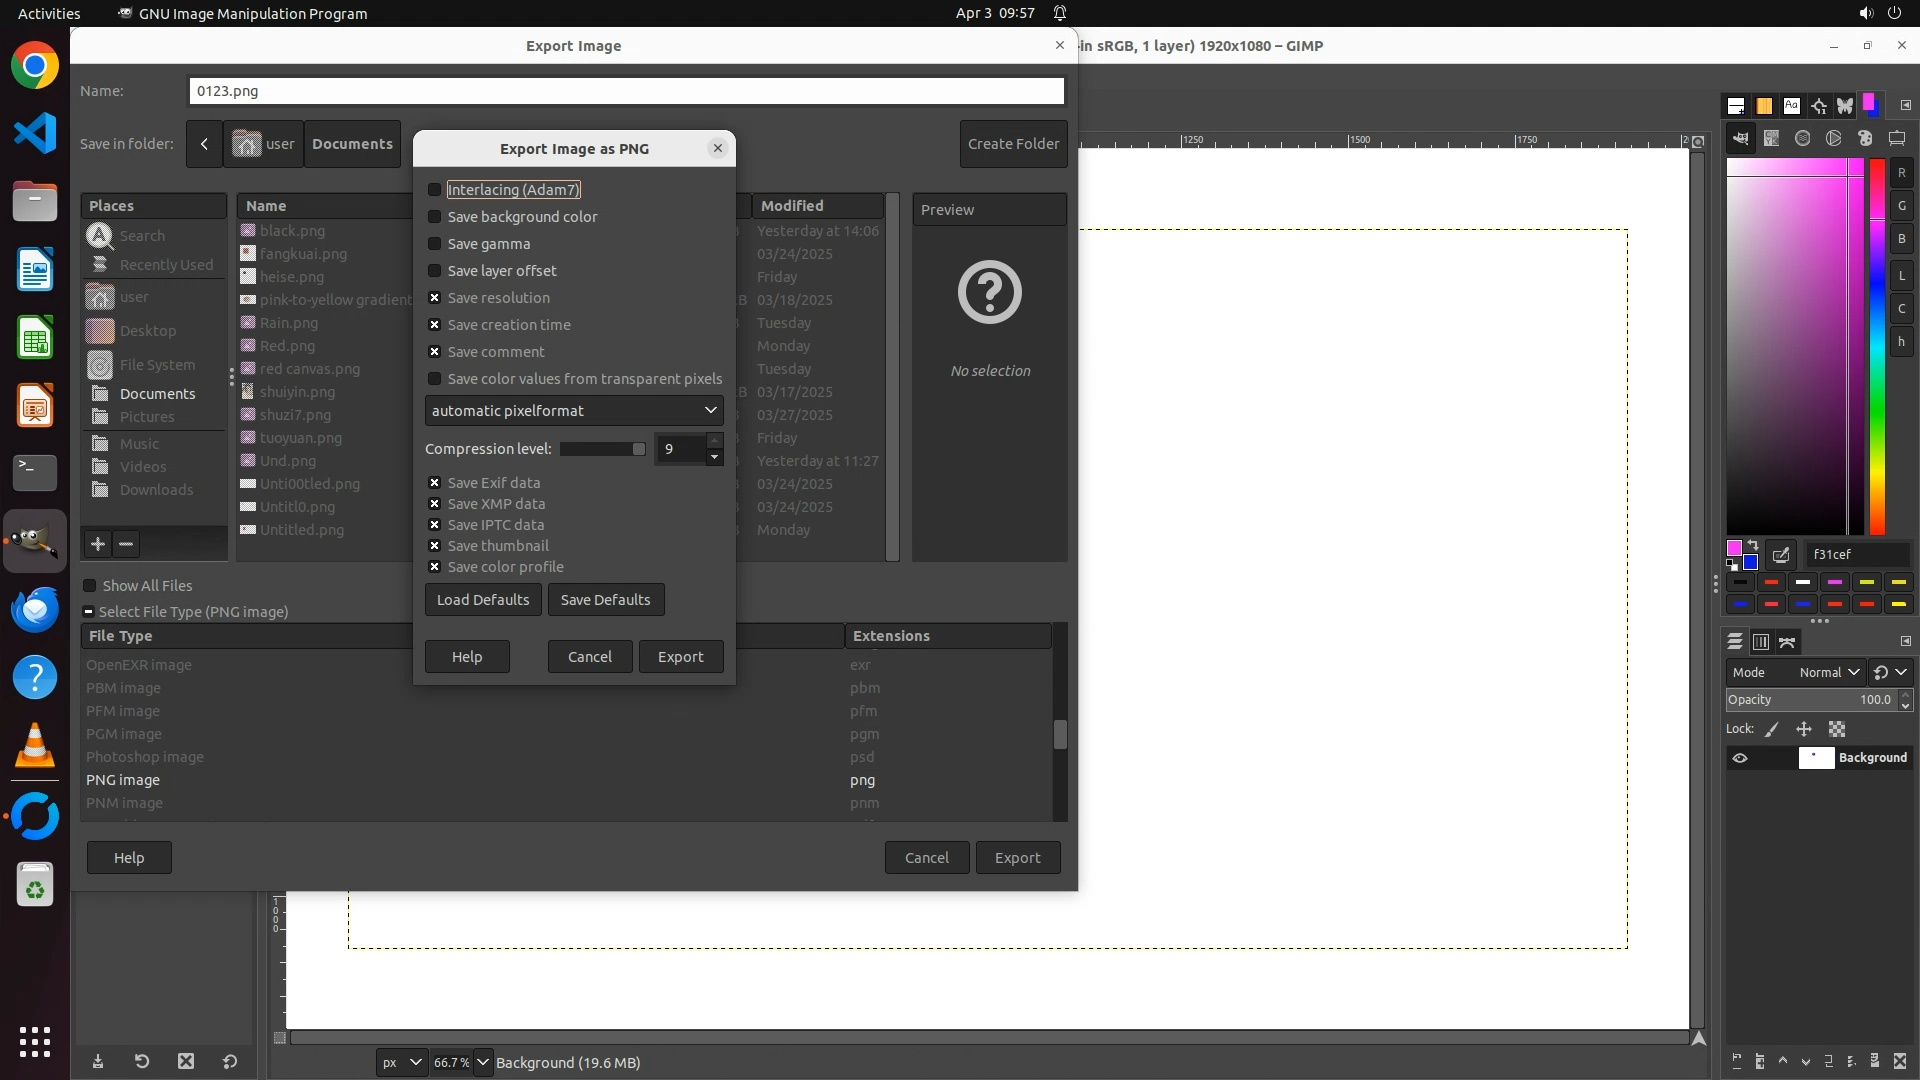Toggle Save background color checkbox

(x=434, y=217)
